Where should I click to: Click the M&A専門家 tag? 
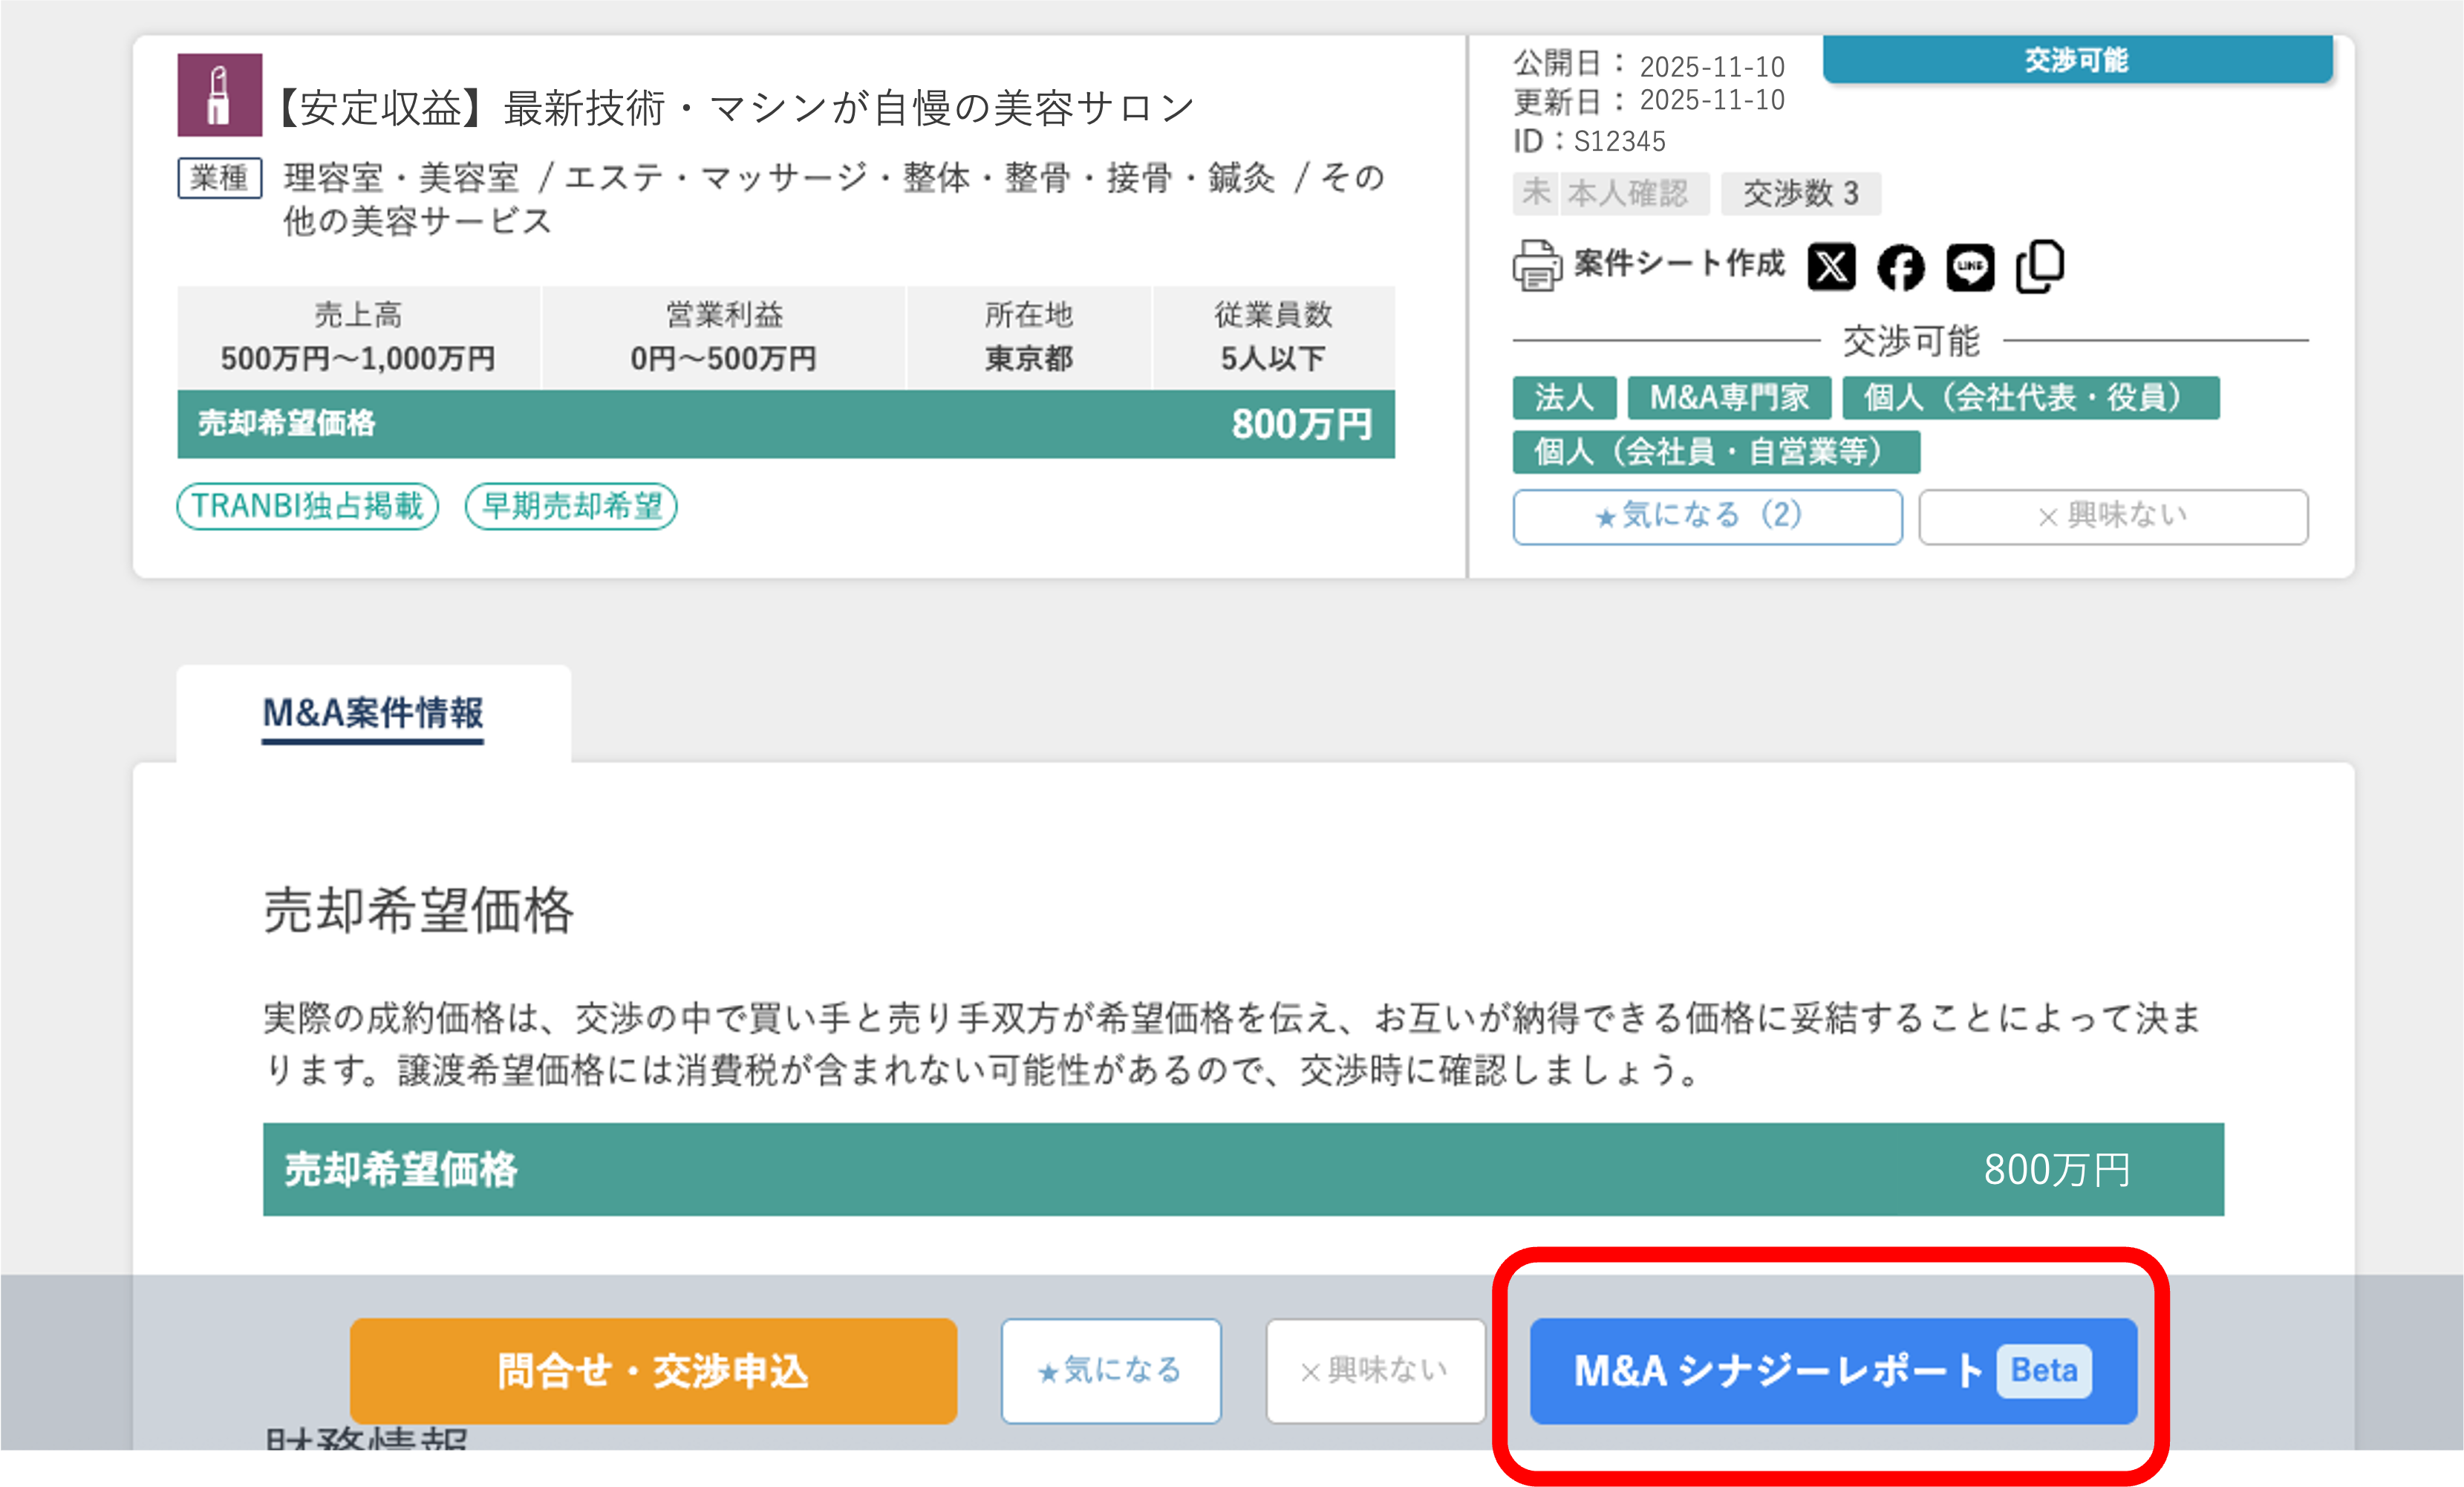[x=1729, y=398]
